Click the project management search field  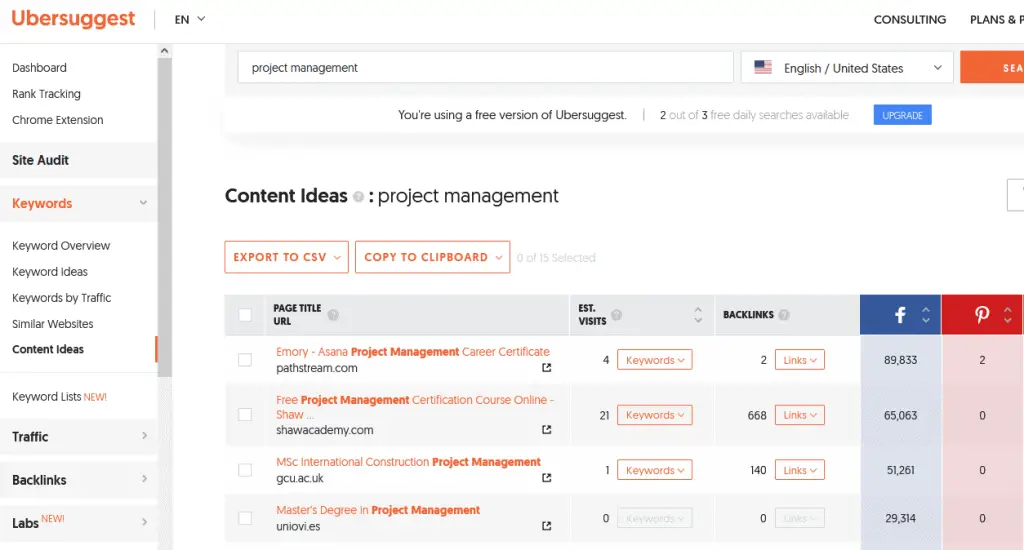point(485,68)
